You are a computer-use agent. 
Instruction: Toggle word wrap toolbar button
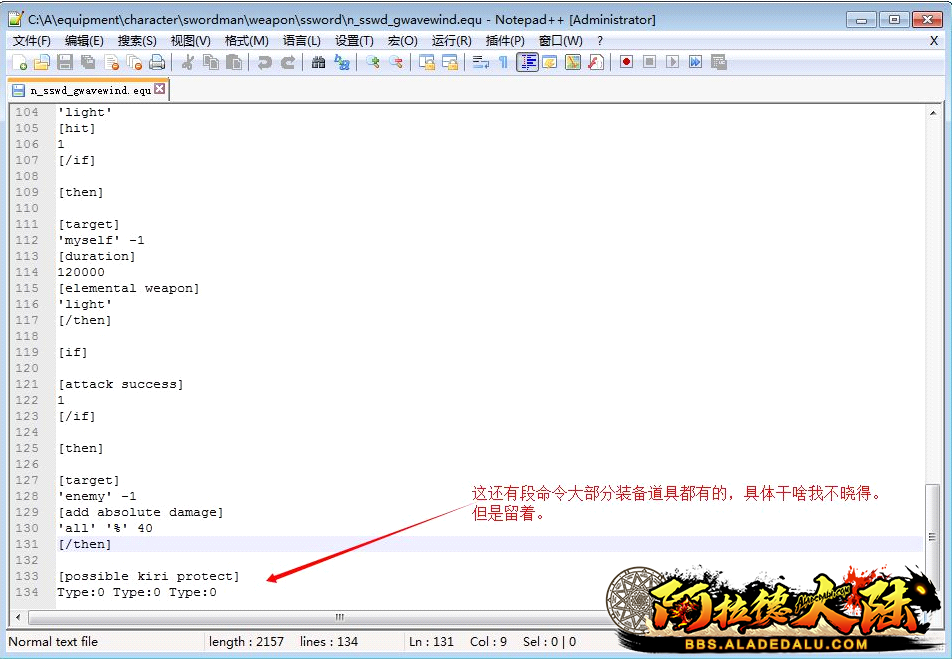tap(481, 63)
